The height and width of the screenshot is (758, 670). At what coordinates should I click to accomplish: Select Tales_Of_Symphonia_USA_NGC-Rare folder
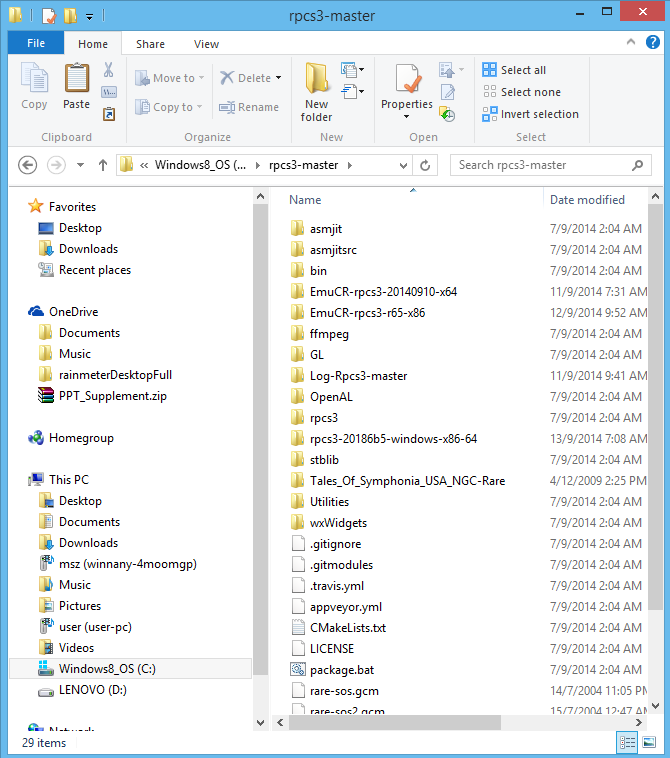click(408, 481)
